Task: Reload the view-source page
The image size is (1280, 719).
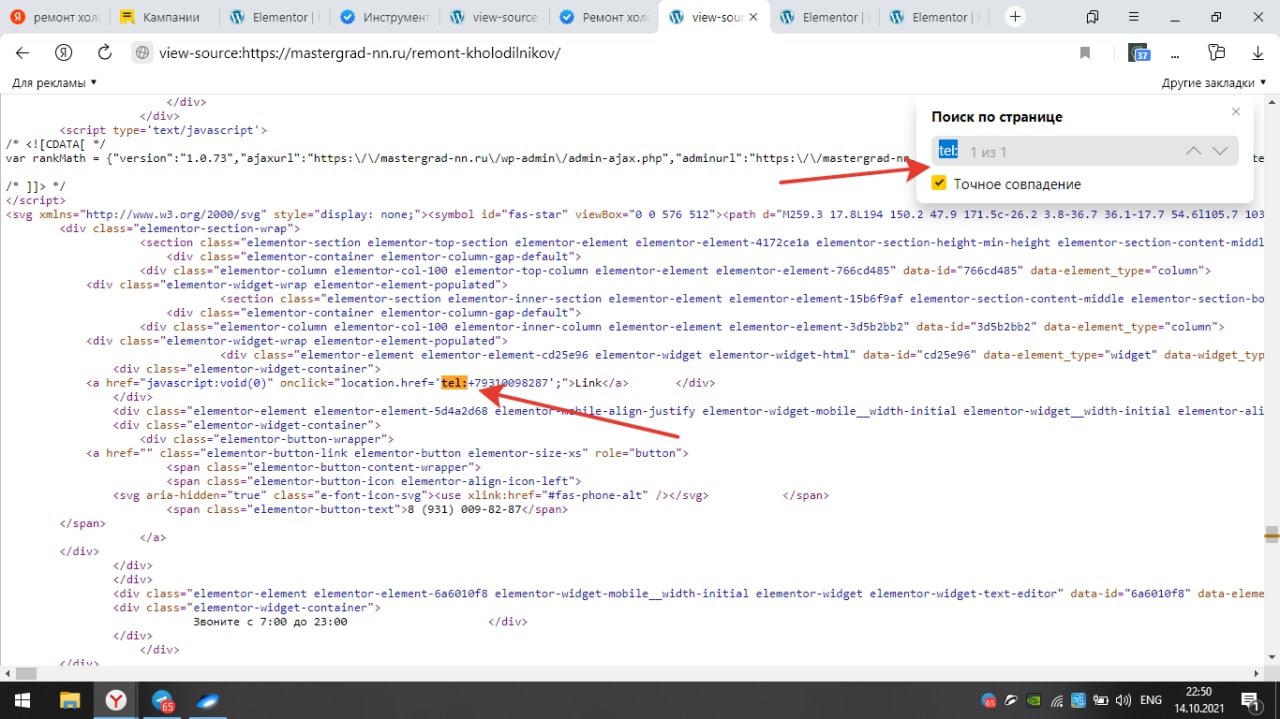Action: click(x=104, y=53)
